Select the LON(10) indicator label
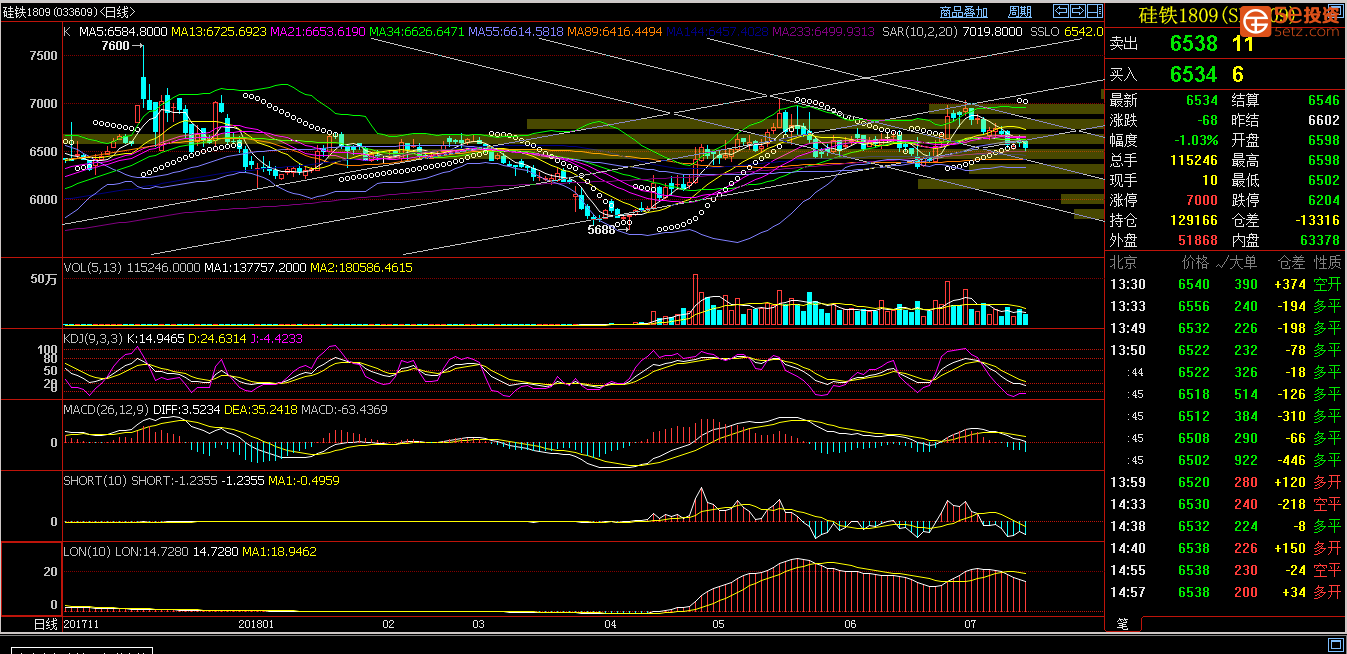The width and height of the screenshot is (1347, 654). coord(88,552)
